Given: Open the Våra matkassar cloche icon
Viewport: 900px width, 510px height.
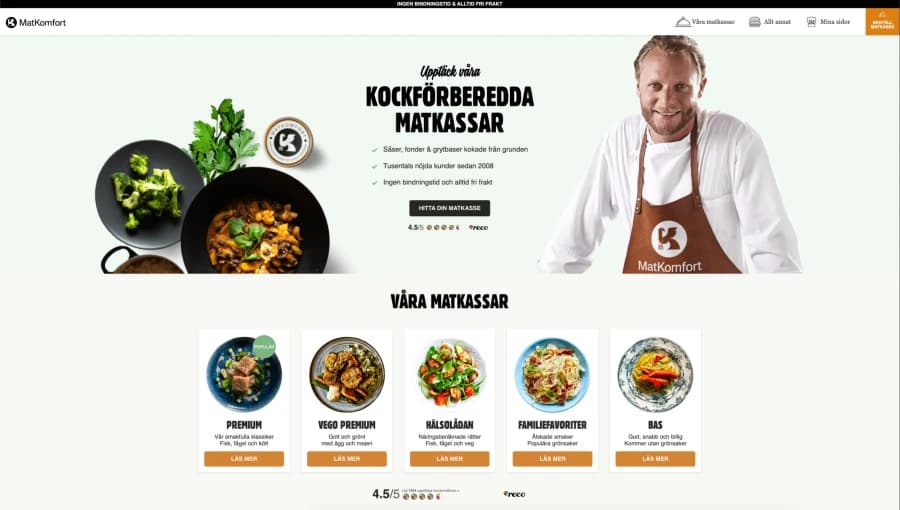Looking at the screenshot, I should pyautogui.click(x=682, y=22).
